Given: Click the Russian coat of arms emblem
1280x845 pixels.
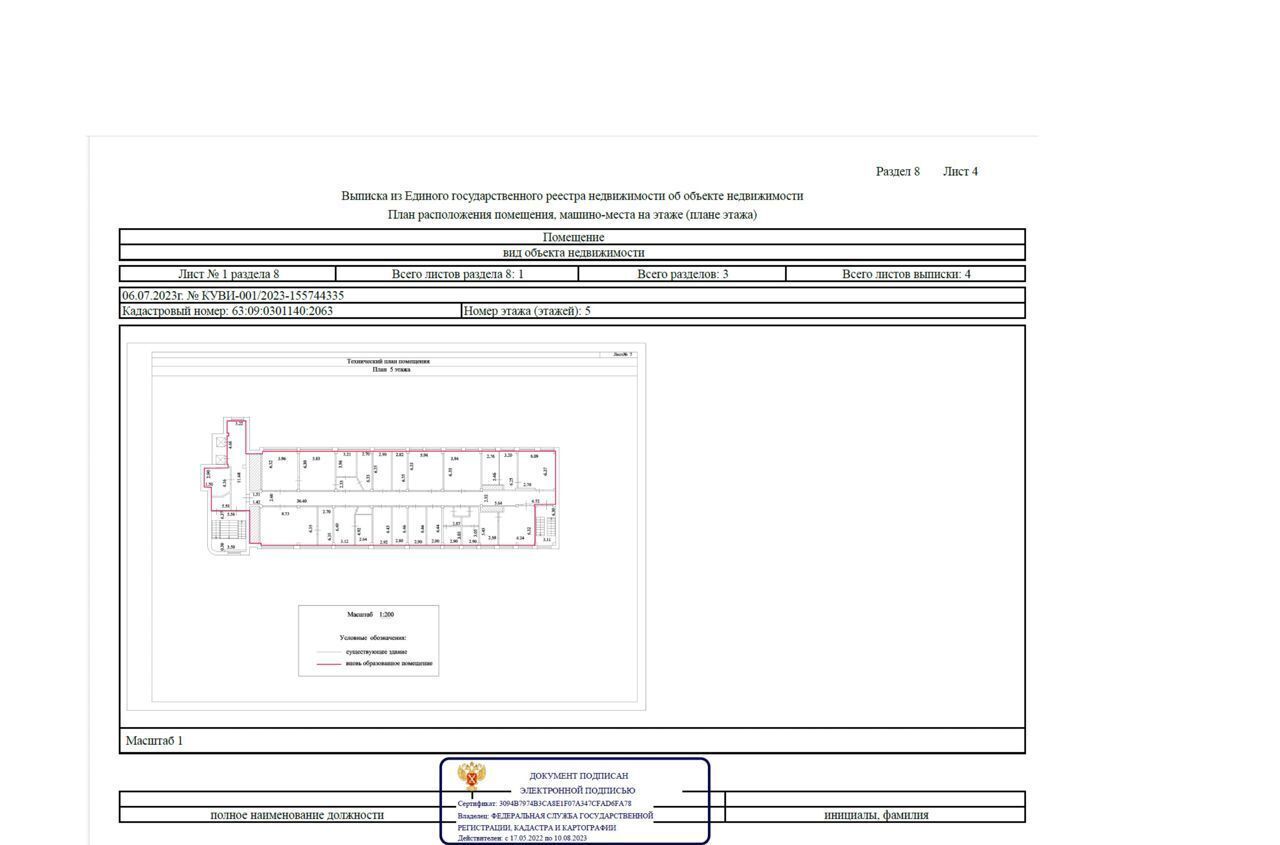Looking at the screenshot, I should [471, 777].
